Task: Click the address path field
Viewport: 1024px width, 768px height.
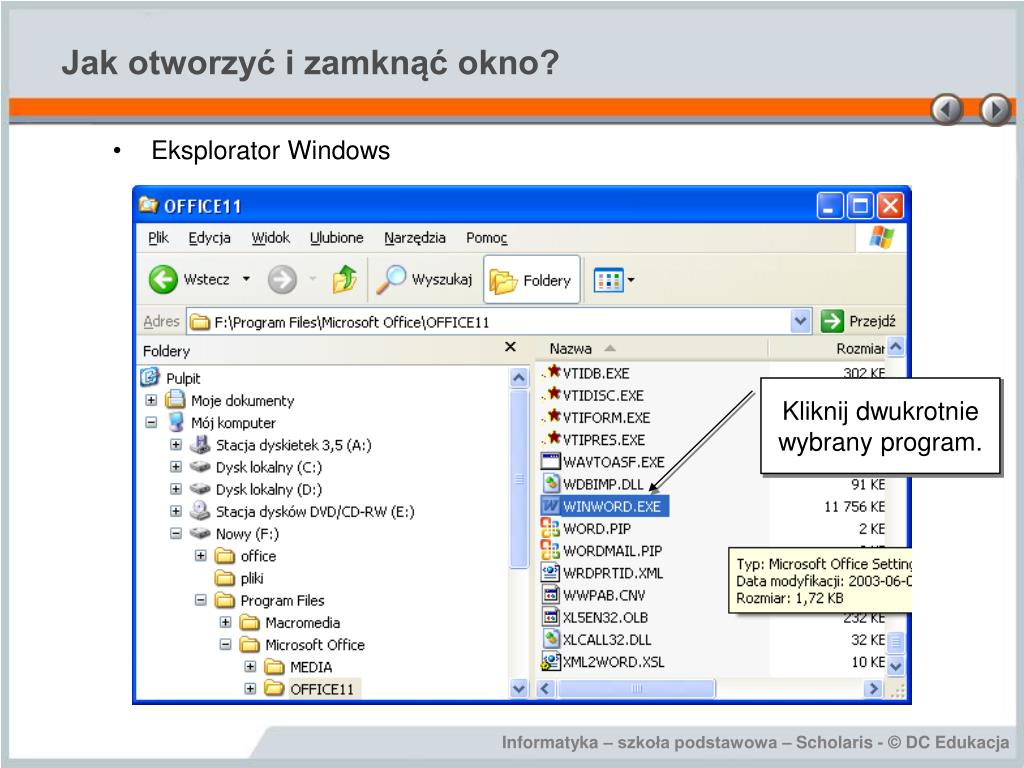Action: click(x=490, y=322)
